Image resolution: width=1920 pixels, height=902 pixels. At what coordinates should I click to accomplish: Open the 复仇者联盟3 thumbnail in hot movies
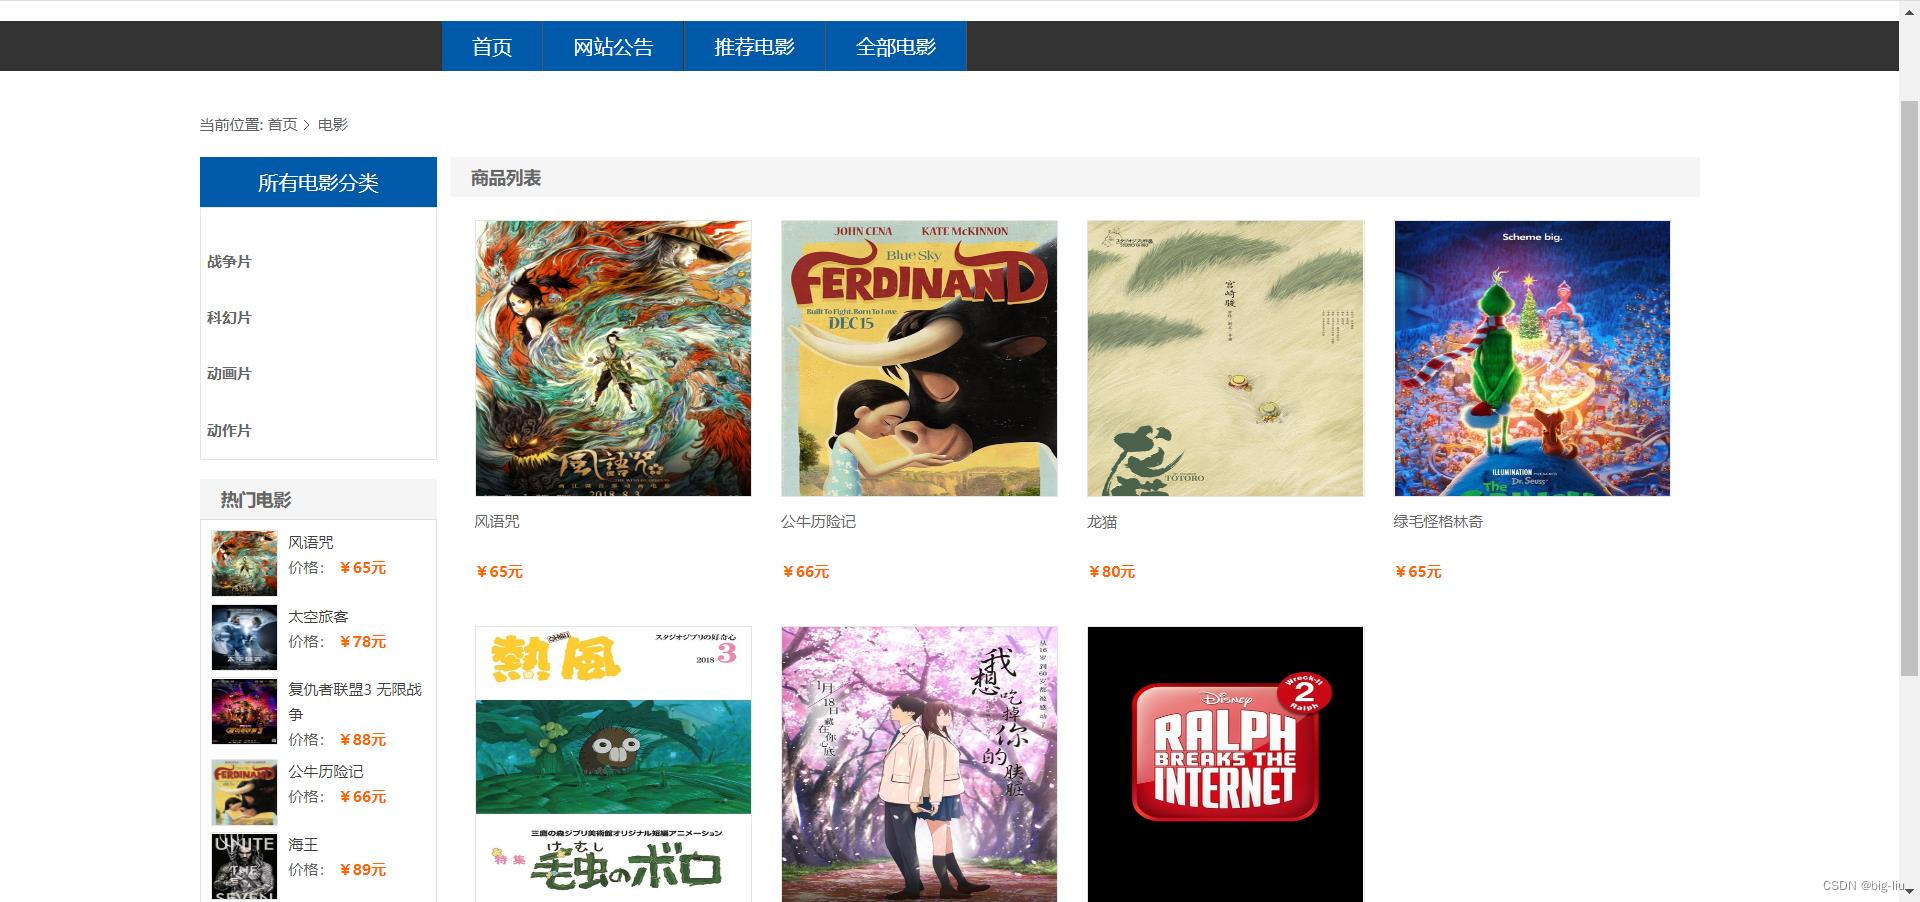pos(244,711)
